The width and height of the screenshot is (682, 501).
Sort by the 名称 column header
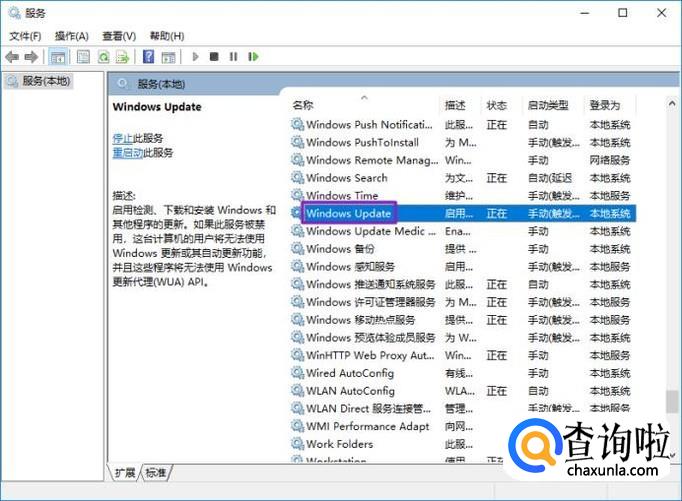click(x=303, y=105)
